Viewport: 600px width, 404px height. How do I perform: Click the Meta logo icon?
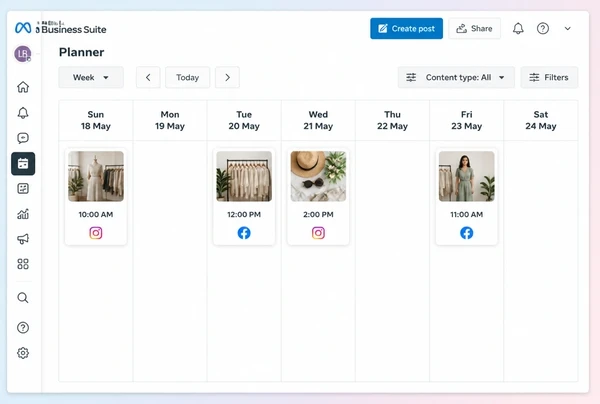[23, 28]
